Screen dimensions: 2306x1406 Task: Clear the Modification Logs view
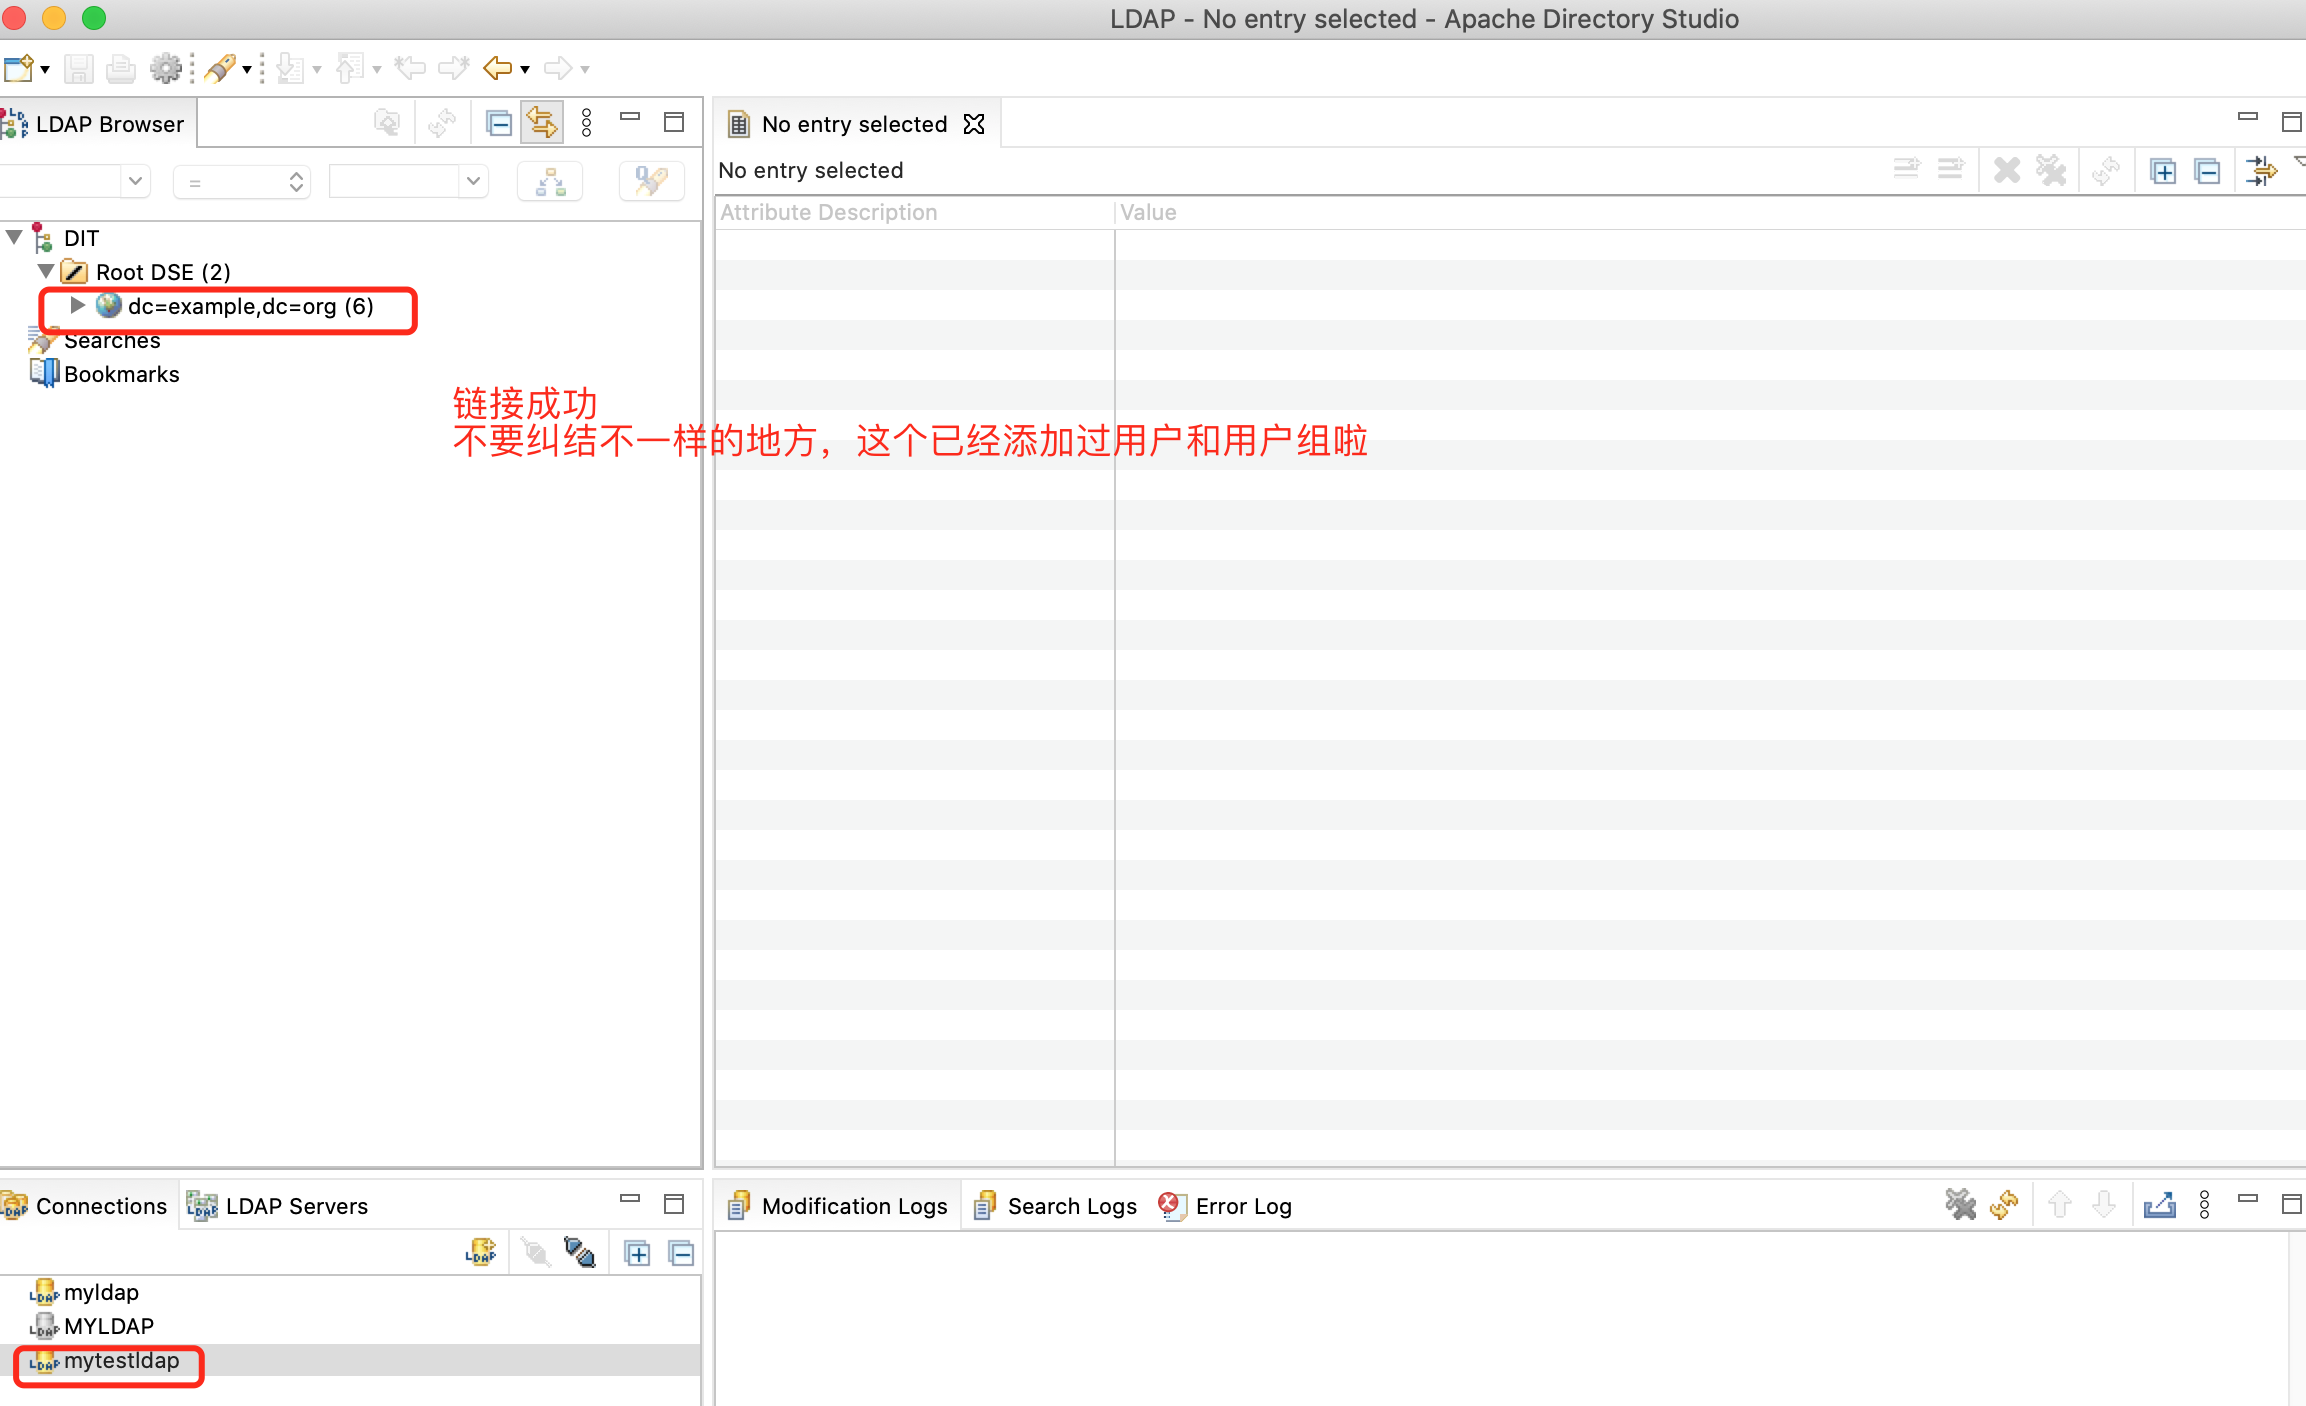1962,1204
